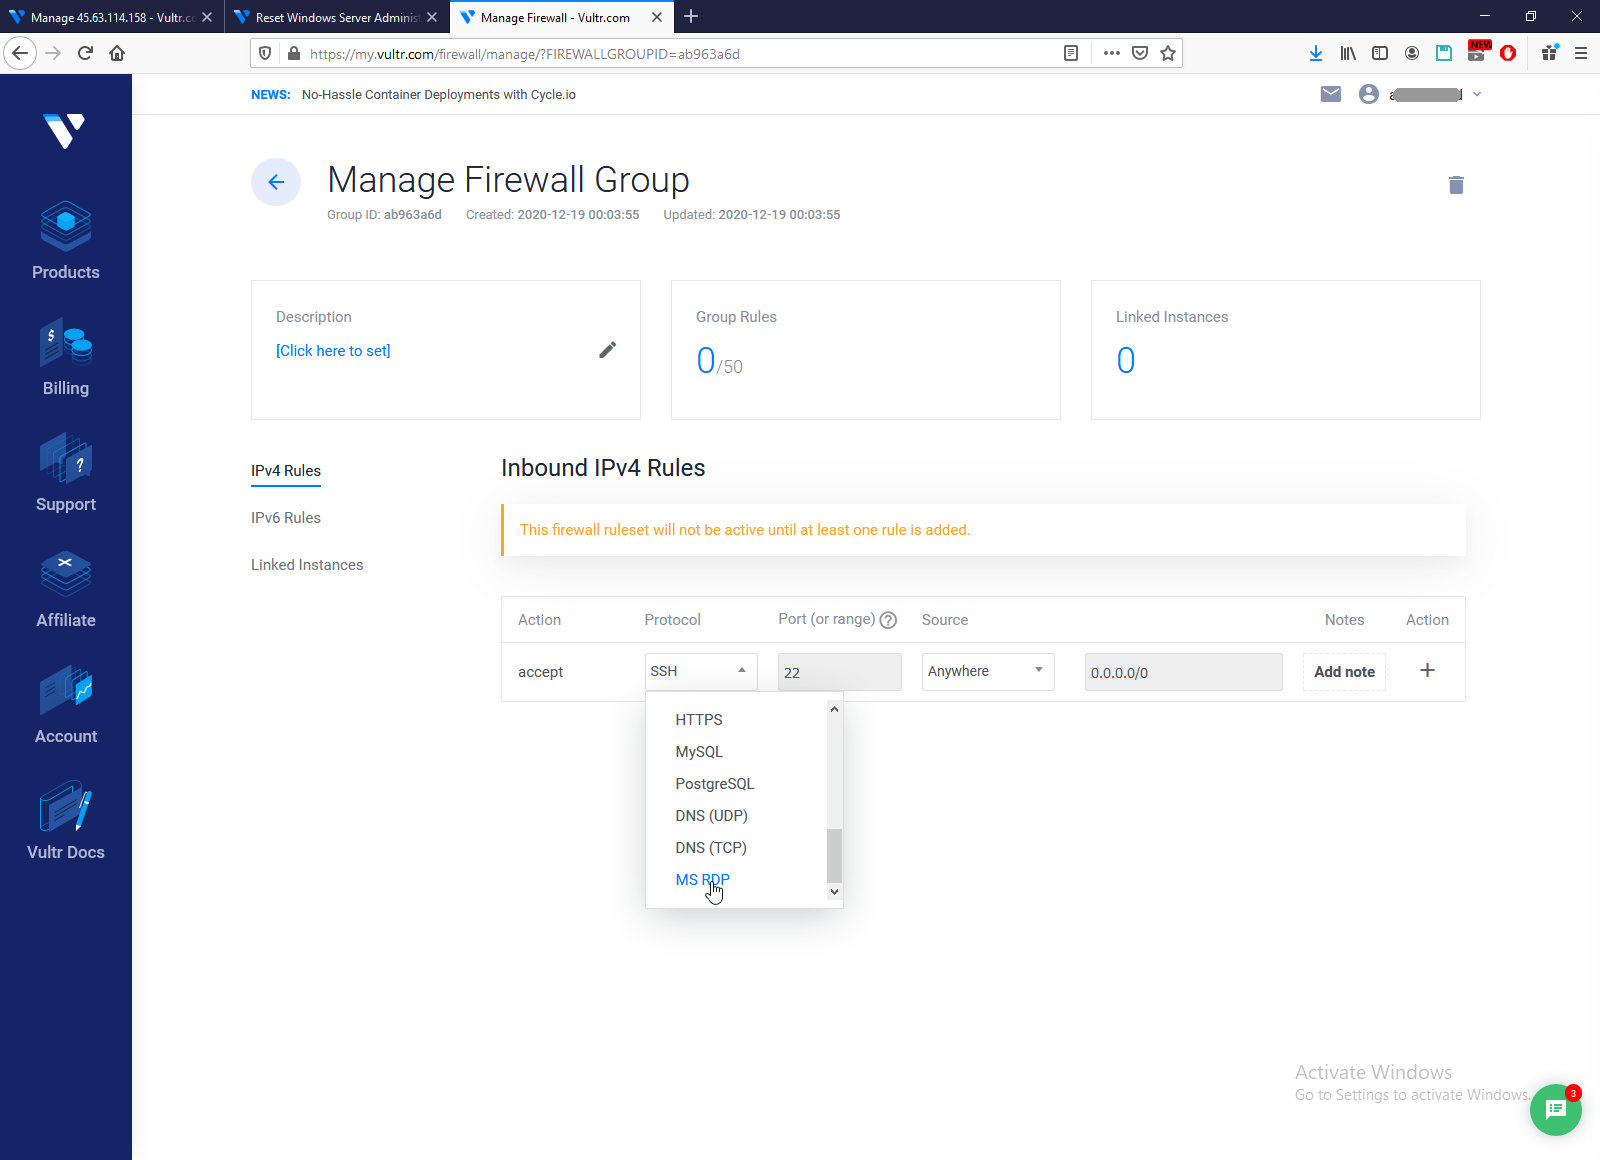Delete firewall group with trash icon
The height and width of the screenshot is (1160, 1600).
[1456, 185]
